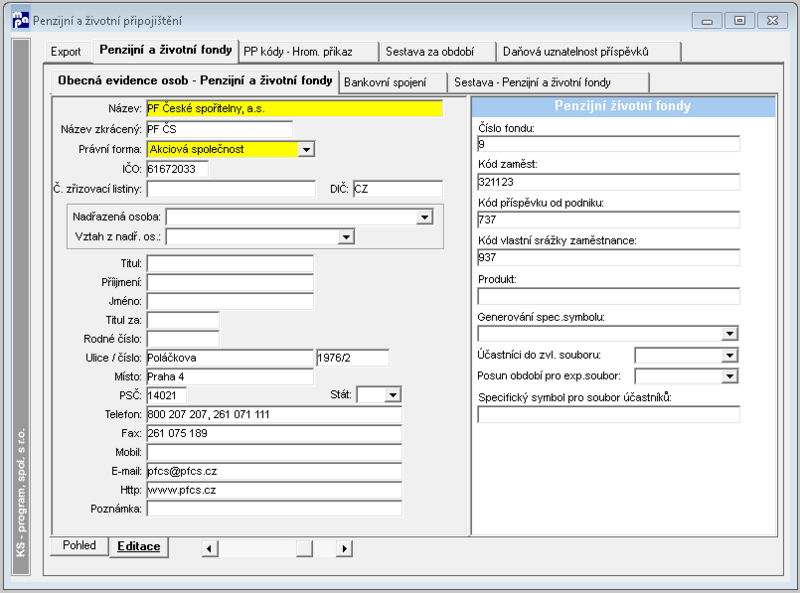Click the Název field with PF České spořitelny
800x593 pixels.
294,109
